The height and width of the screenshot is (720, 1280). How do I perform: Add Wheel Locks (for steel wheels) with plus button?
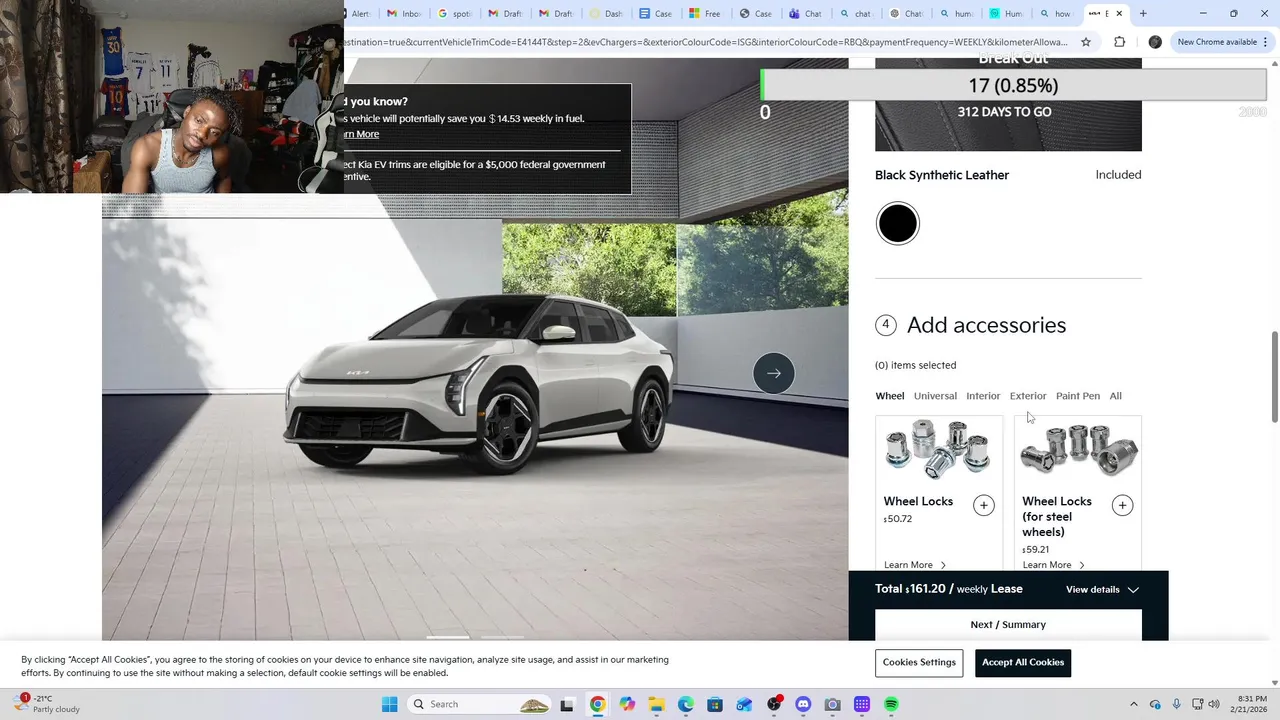pos(1122,505)
